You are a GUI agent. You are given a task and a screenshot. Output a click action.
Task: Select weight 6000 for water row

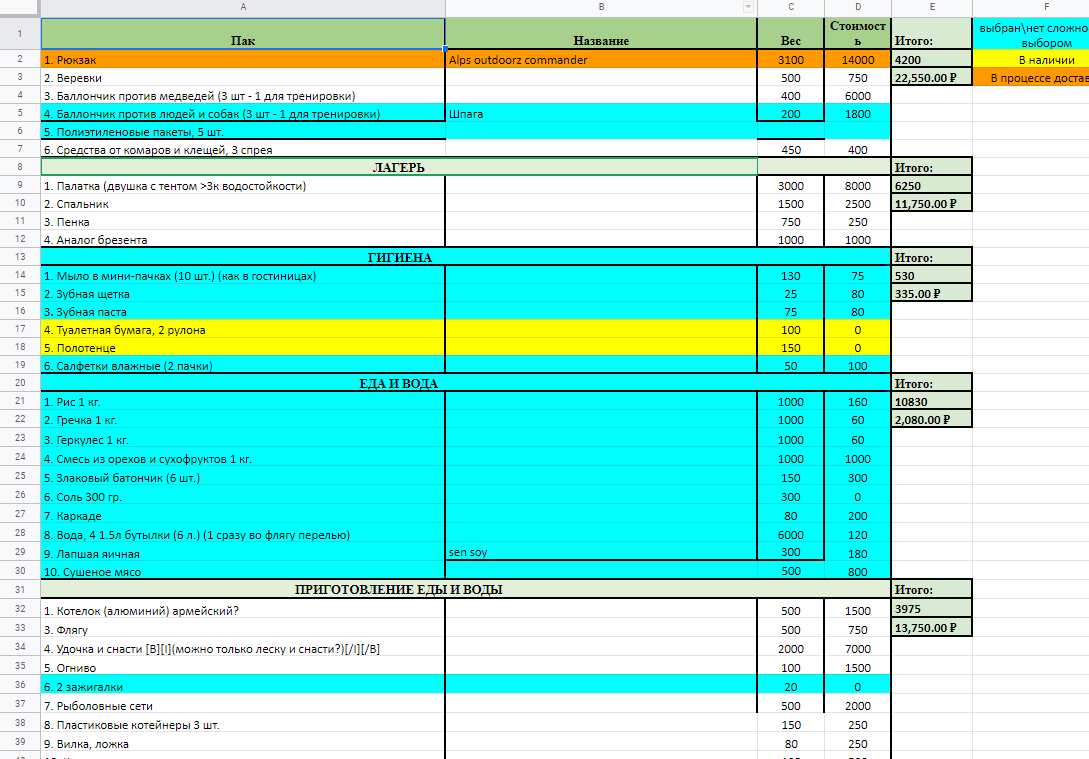pyautogui.click(x=790, y=535)
